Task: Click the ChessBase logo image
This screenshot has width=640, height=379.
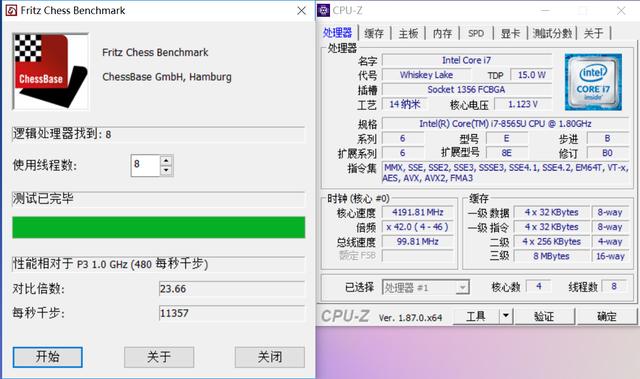Action: [x=51, y=72]
